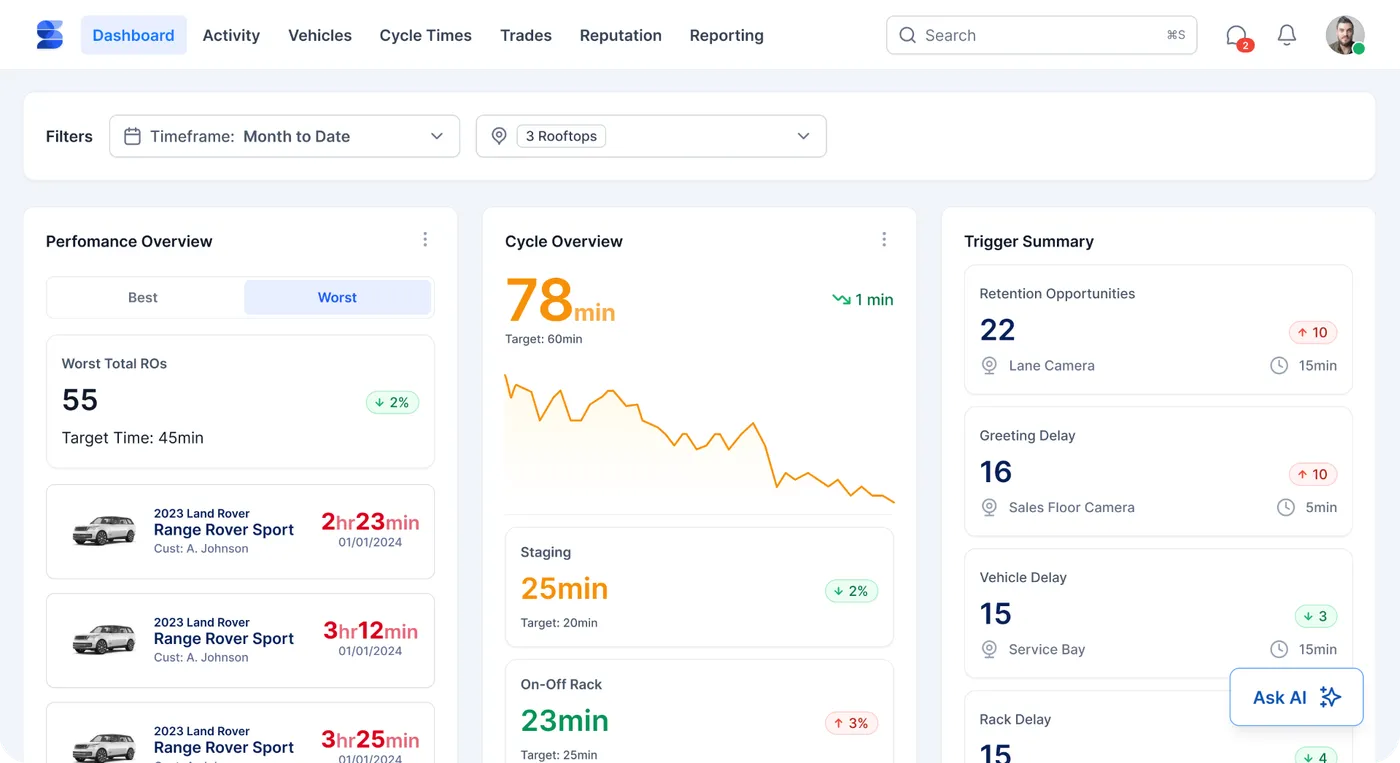Open the Reputation tab
The height and width of the screenshot is (763, 1400).
[620, 35]
